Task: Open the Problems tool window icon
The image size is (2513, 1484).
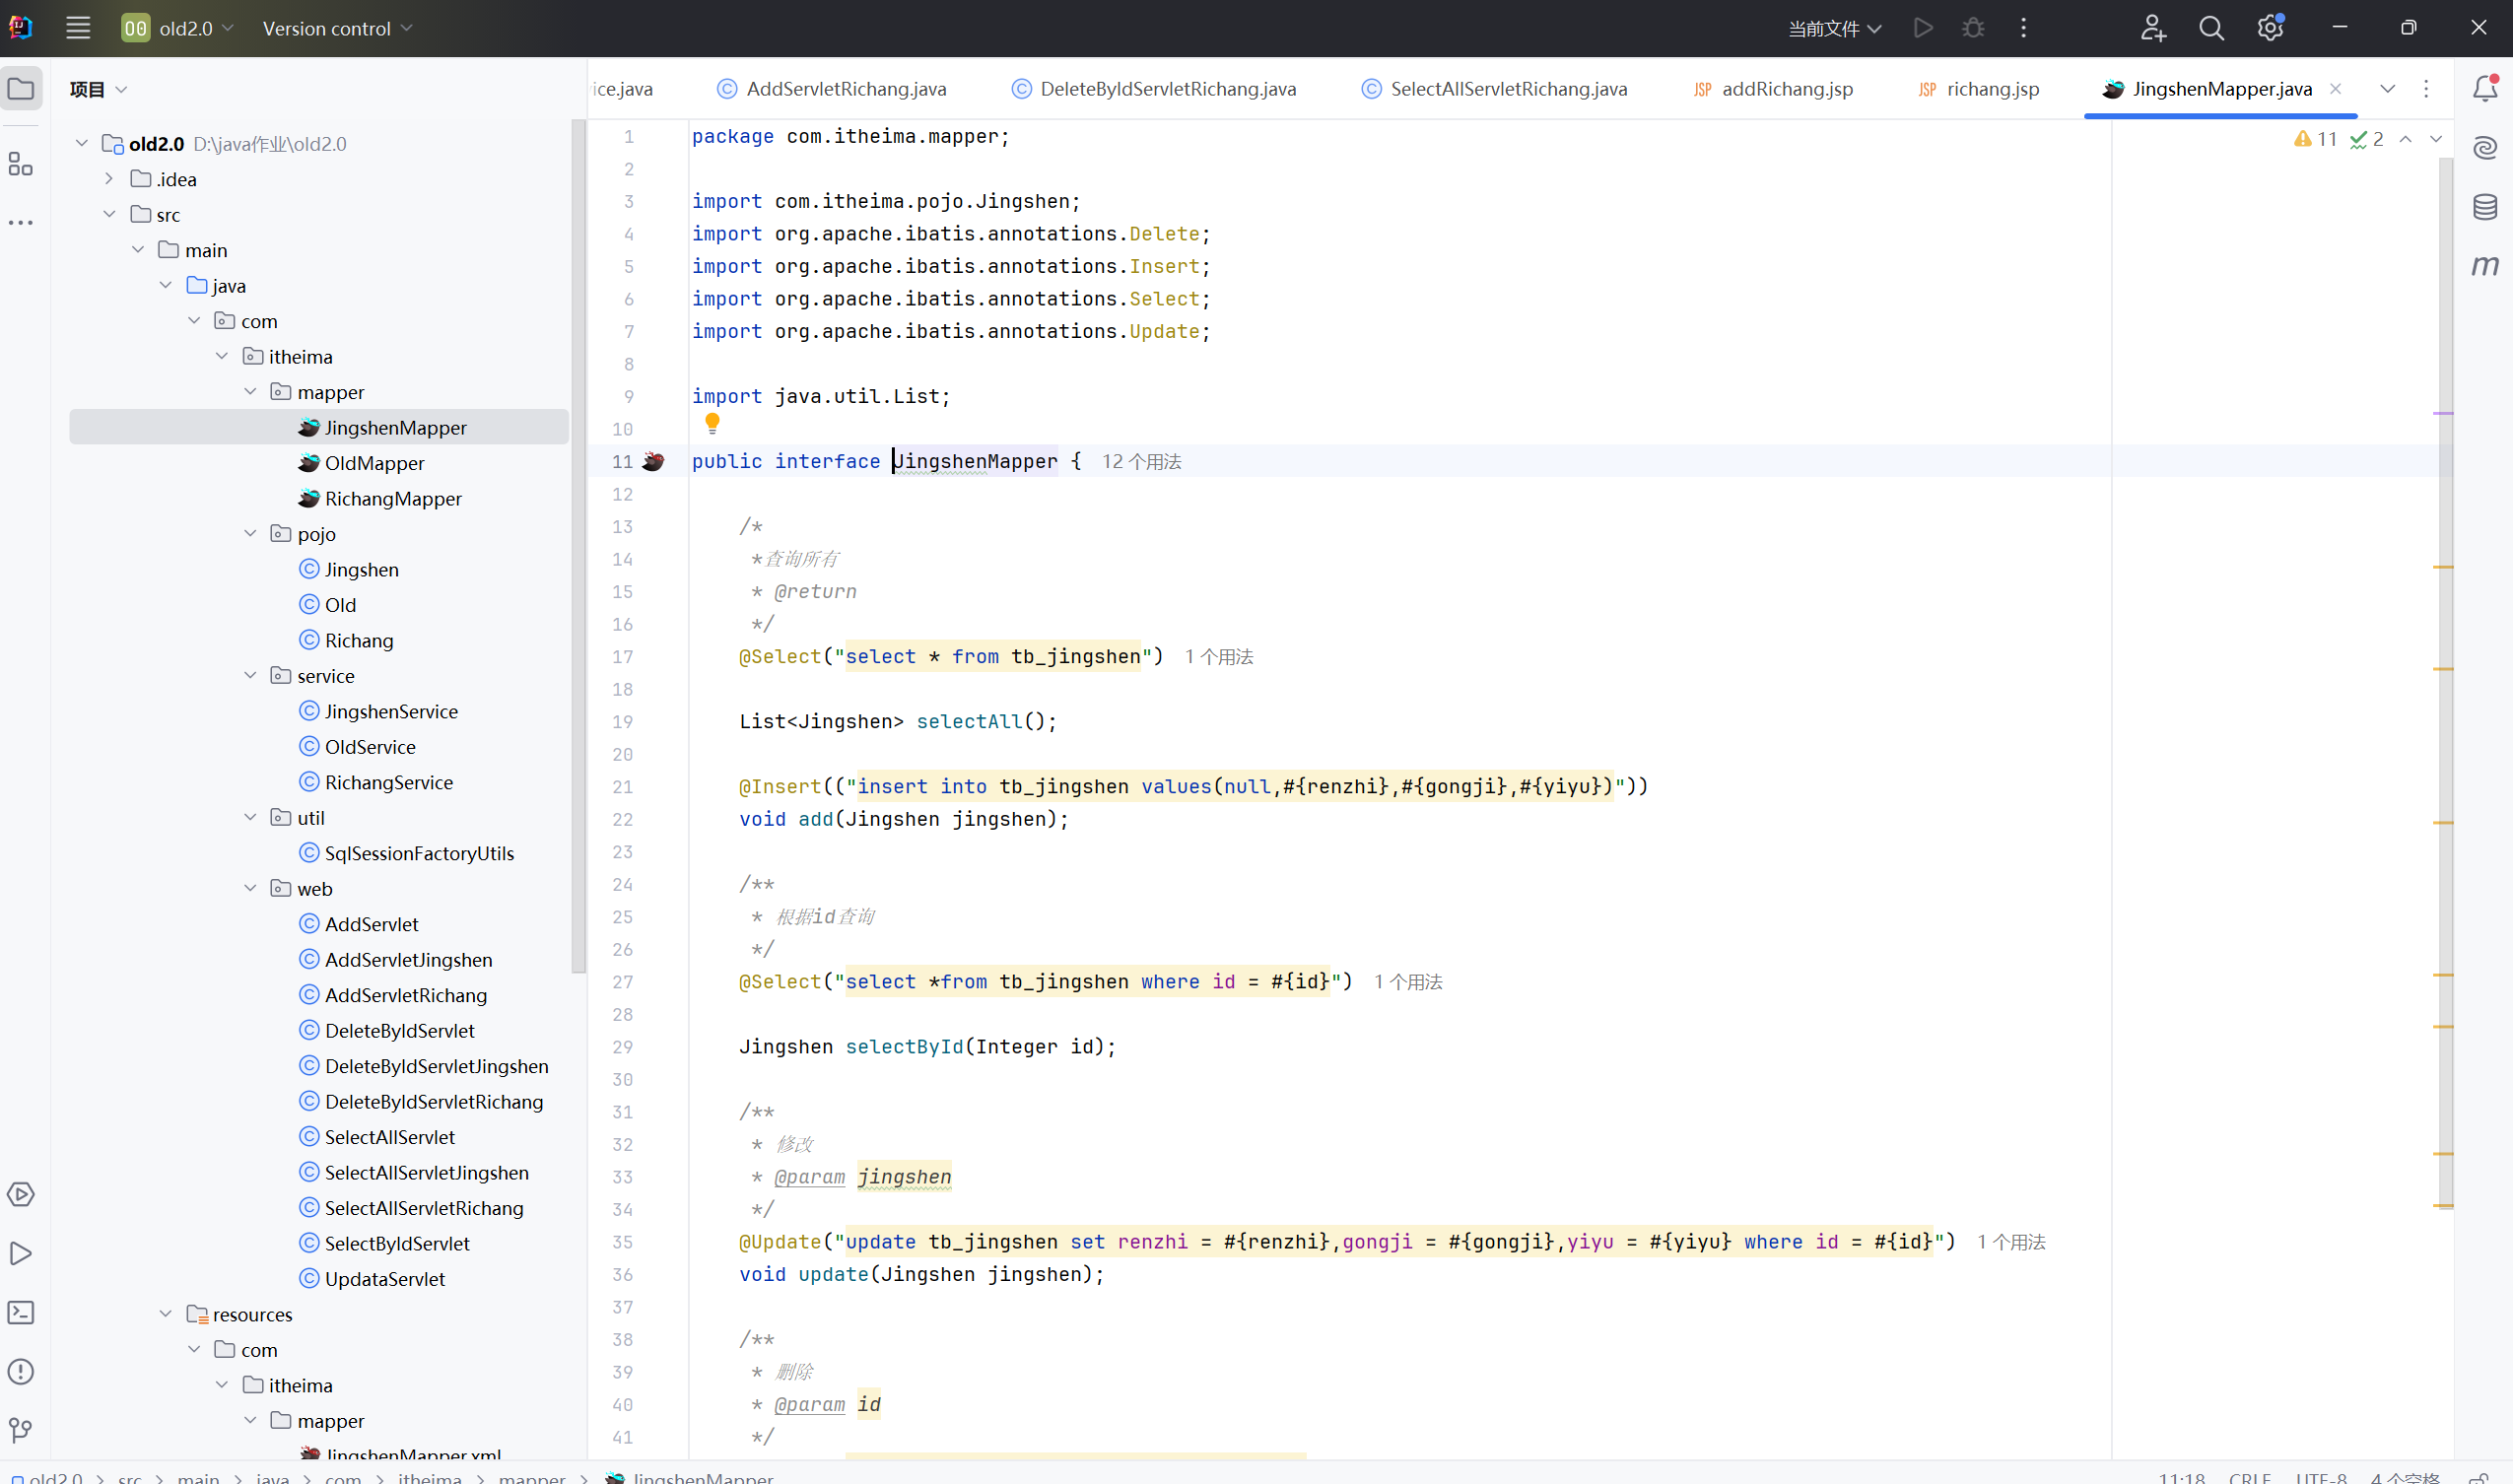Action: [21, 1371]
